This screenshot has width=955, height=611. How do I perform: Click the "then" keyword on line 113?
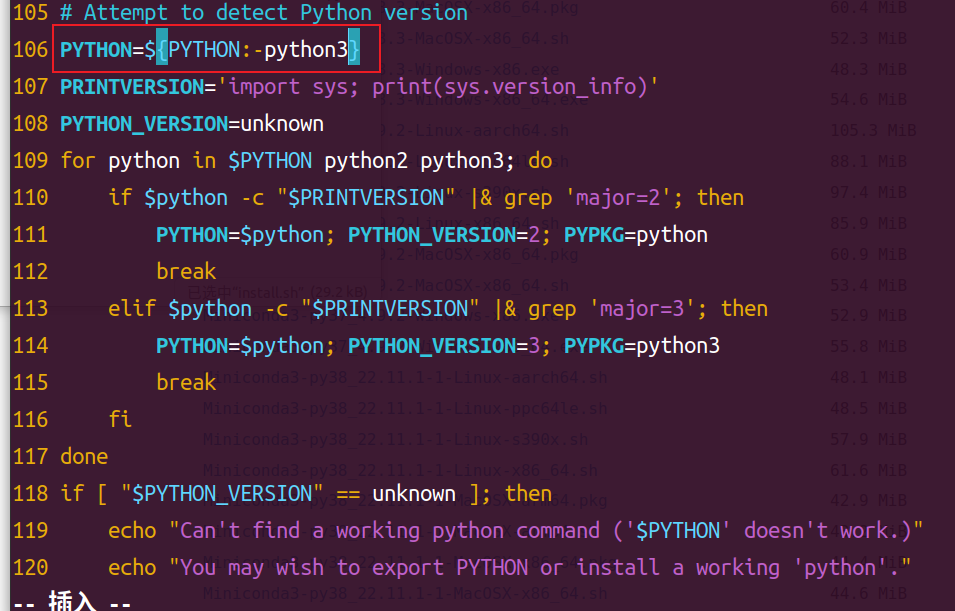(x=744, y=308)
